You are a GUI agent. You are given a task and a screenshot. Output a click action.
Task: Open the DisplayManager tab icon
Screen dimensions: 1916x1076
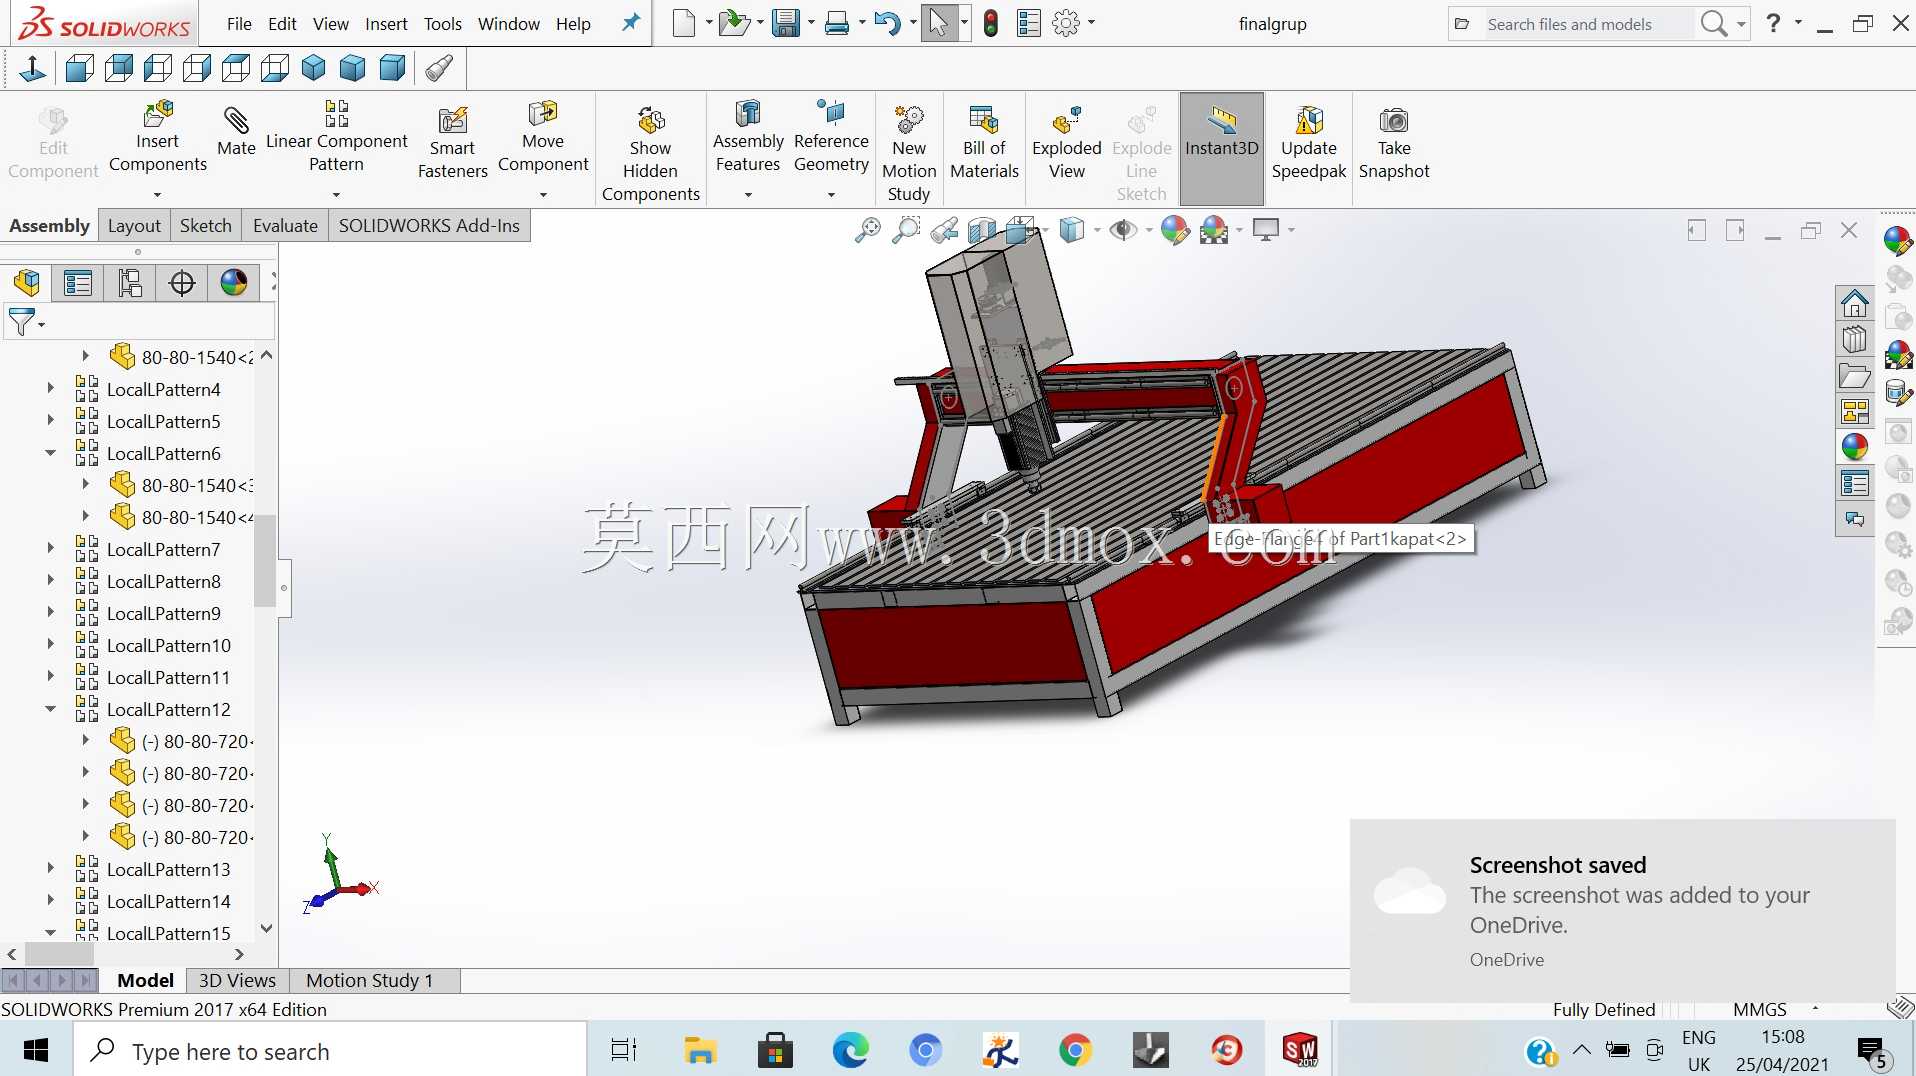click(234, 283)
